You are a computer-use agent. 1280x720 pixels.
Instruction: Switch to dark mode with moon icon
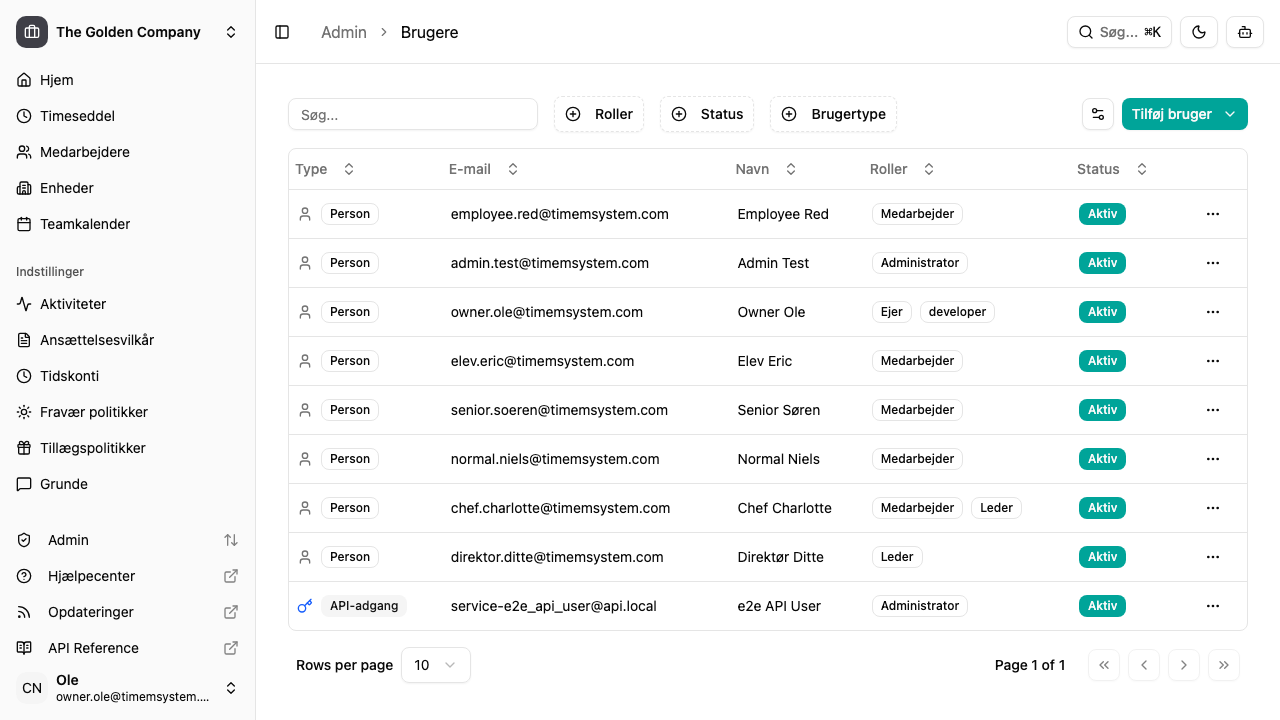1199,32
